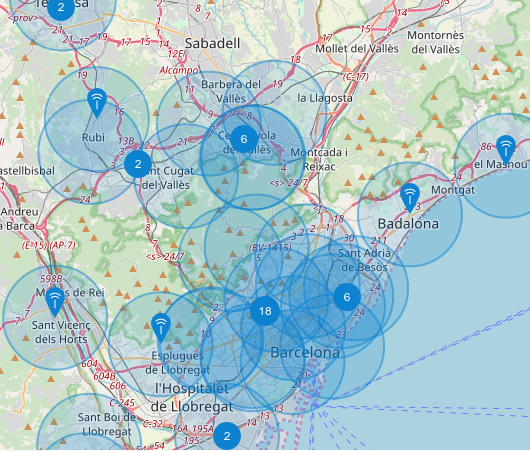Click the Montornès del Vallès label
The image size is (530, 451).
tap(435, 42)
